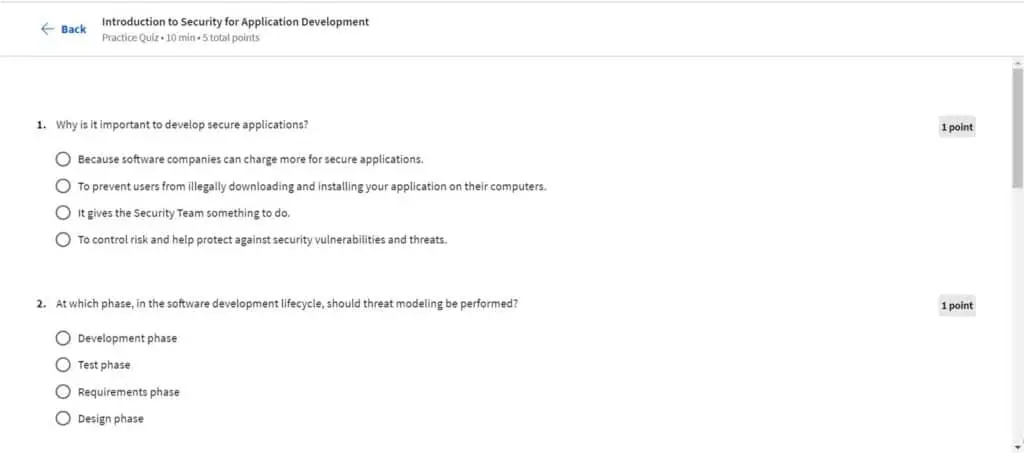Click the scrollbar down arrow
The width and height of the screenshot is (1024, 453).
point(1017,448)
